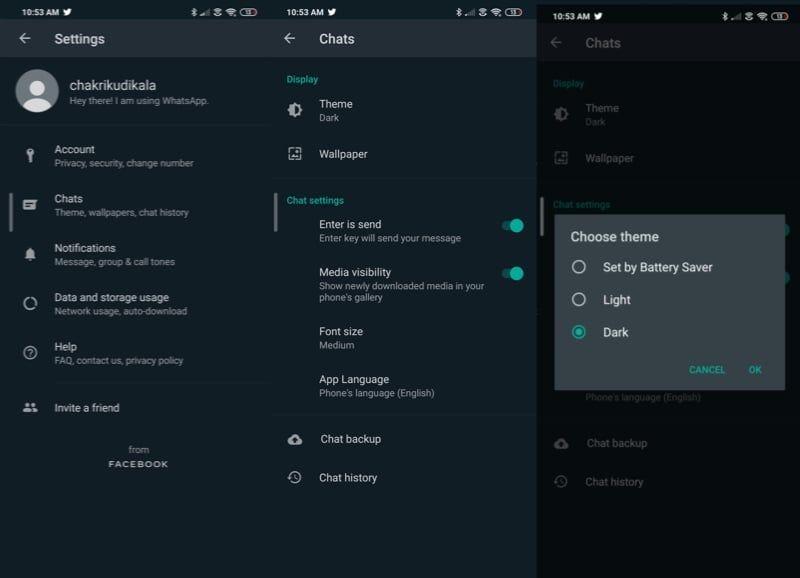
Task: Tap back arrow on middle Chats screen
Action: (289, 38)
